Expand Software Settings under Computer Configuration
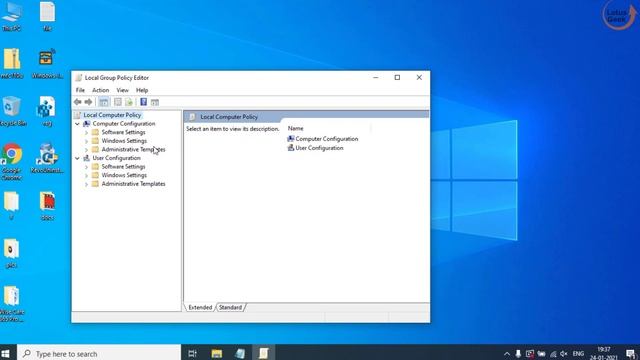Image resolution: width=640 pixels, height=360 pixels. (86, 132)
